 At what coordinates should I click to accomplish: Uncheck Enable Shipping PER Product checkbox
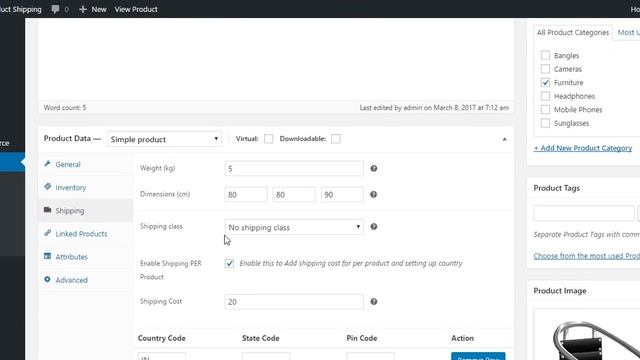[229, 263]
